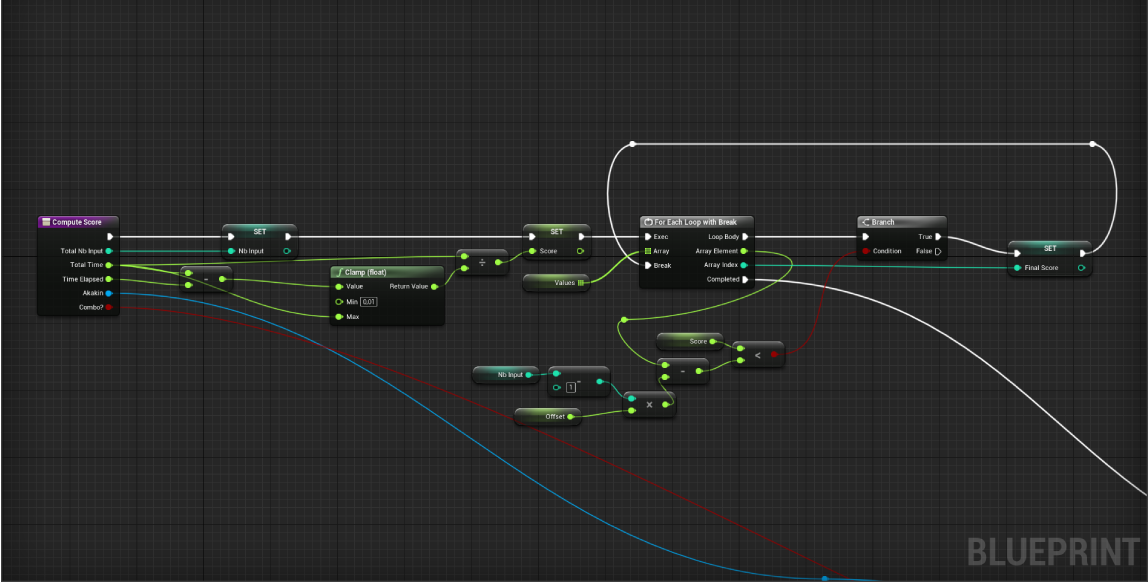Select the divide operator node
Viewport: 1148px width, 582px height.
pyautogui.click(x=482, y=262)
